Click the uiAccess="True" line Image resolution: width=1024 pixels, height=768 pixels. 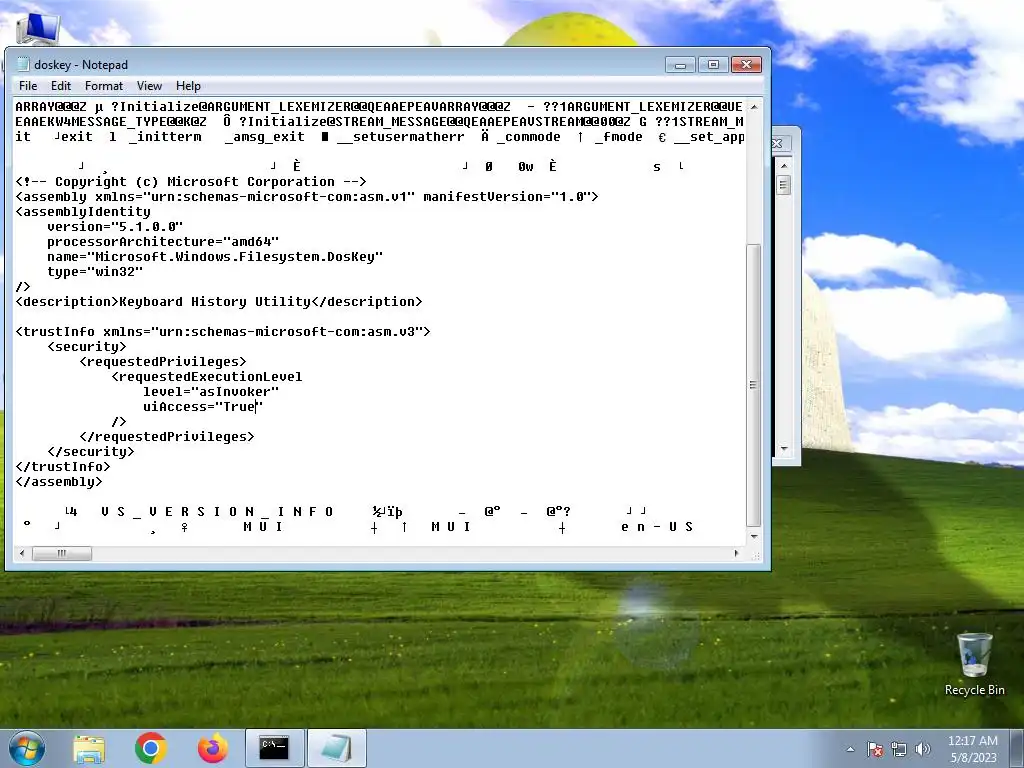click(203, 407)
